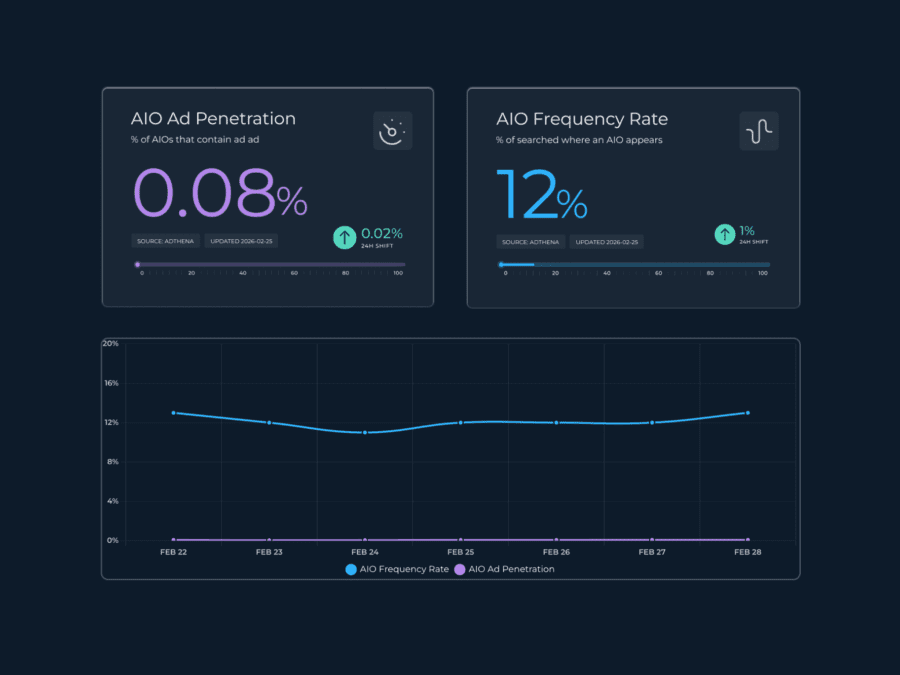The height and width of the screenshot is (675, 900).
Task: Click the purple gauge slider handle at zero
Action: (x=137, y=264)
